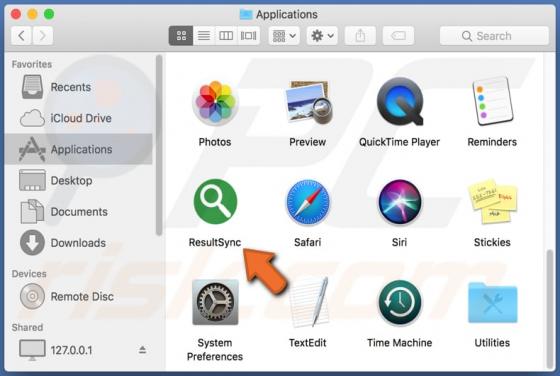Select Remote Disc under Devices

coord(79,297)
